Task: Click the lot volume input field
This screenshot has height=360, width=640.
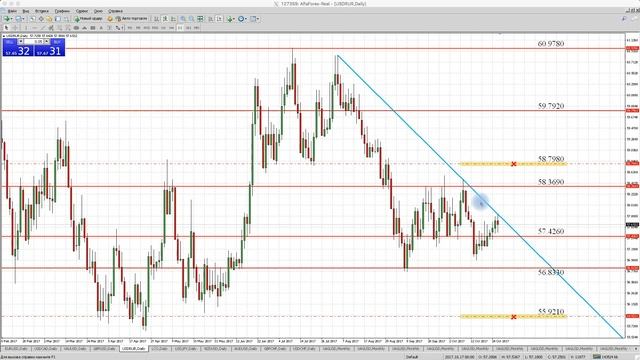Action: point(33,42)
